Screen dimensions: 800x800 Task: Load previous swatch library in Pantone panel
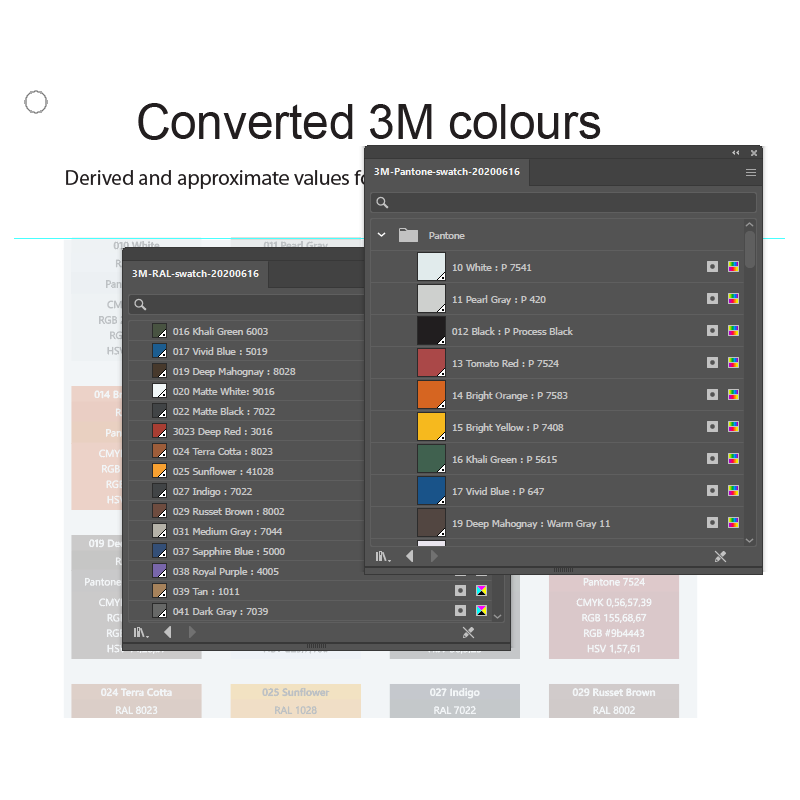coord(410,556)
